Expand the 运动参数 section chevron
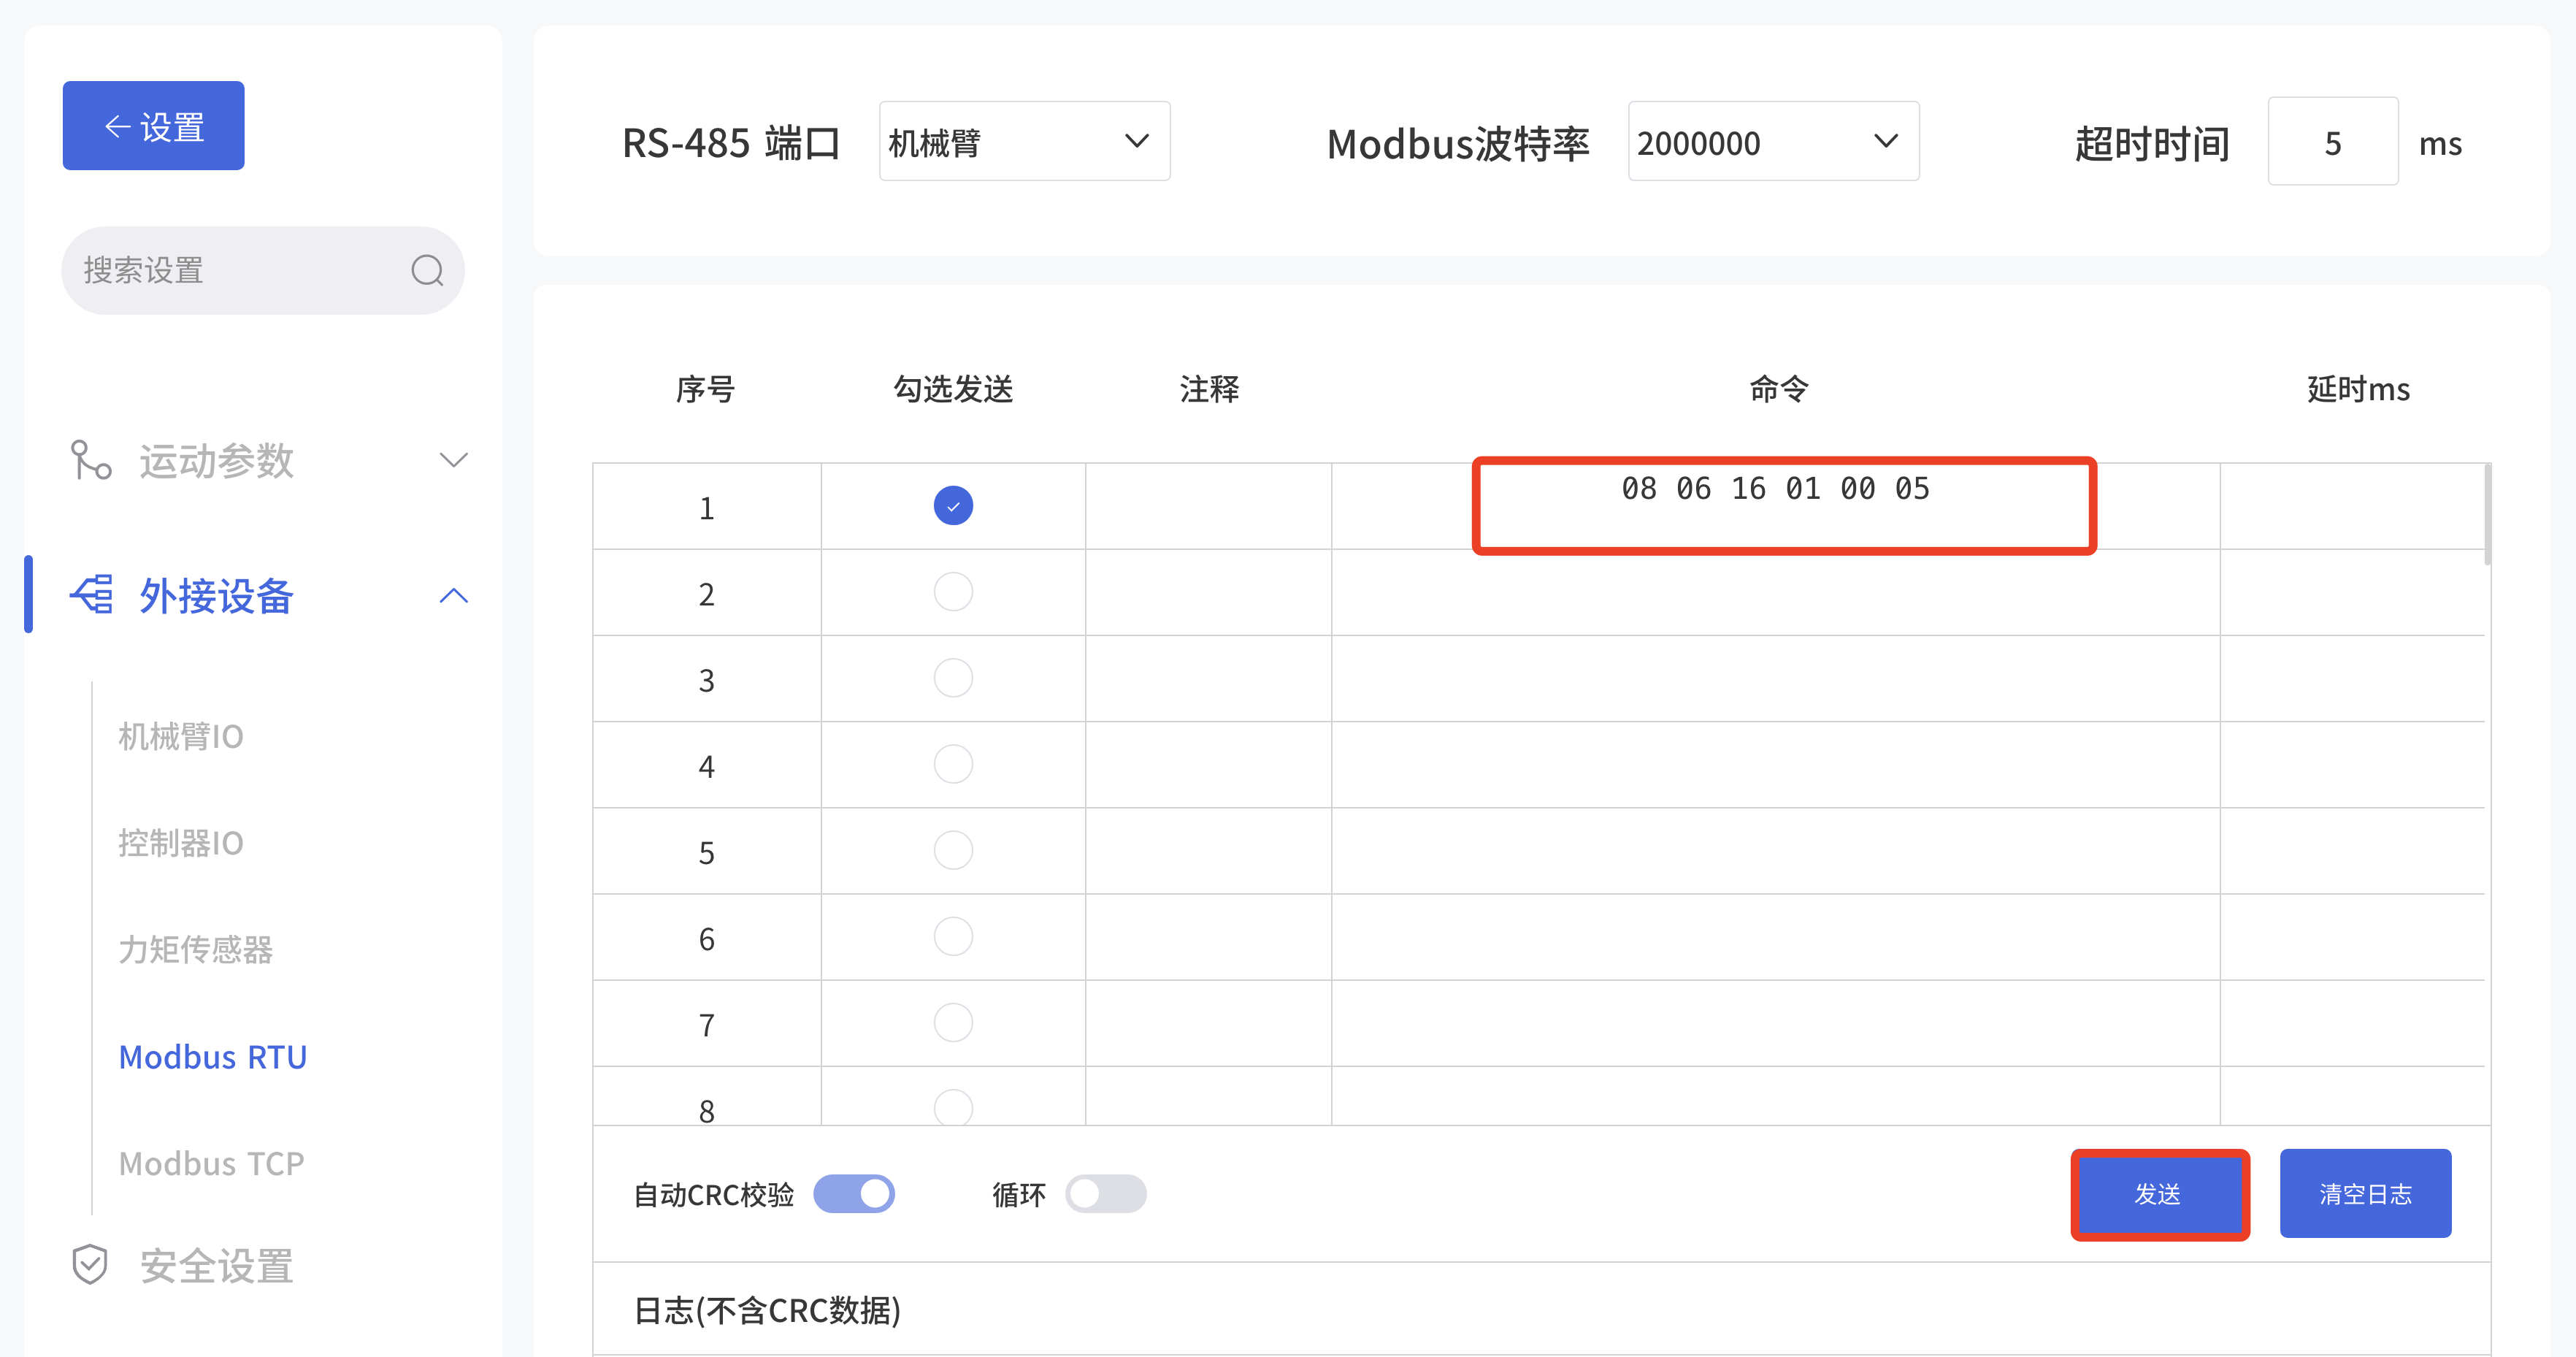 click(x=453, y=460)
